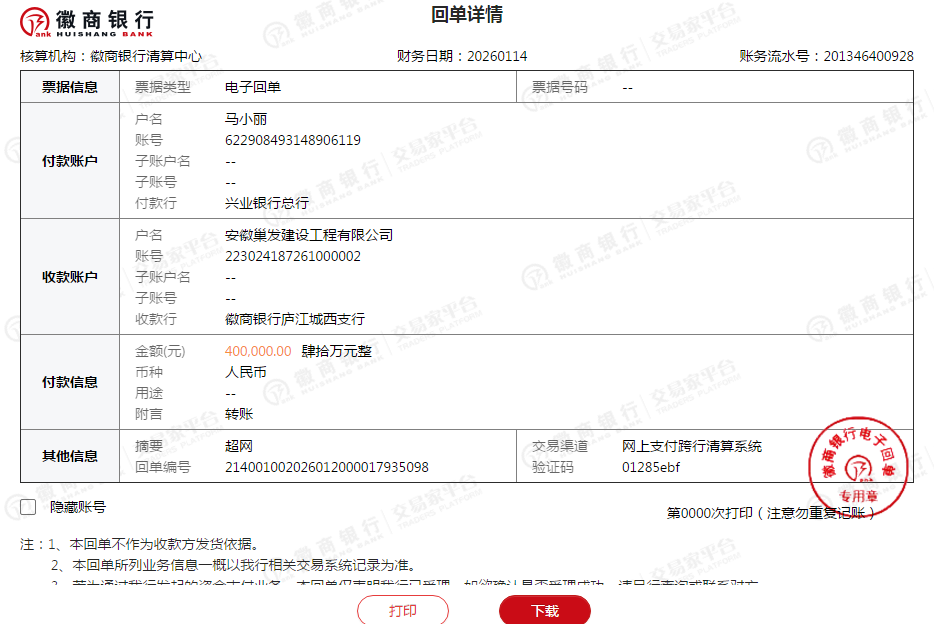Click the 回单详情 page title

tap(467, 15)
